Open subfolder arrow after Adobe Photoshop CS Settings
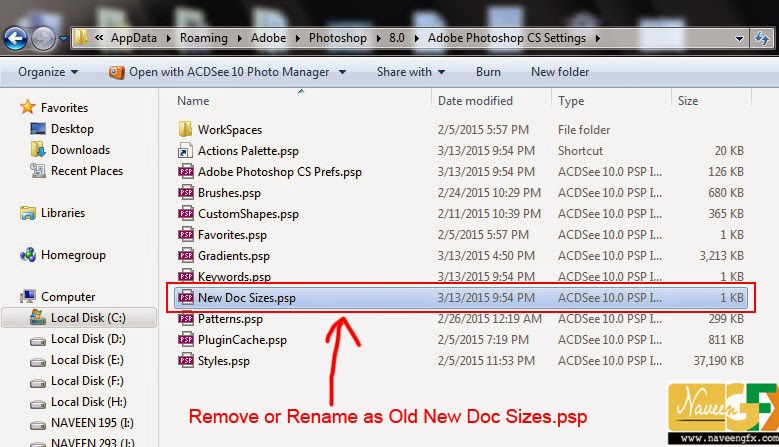779x447 pixels. [x=597, y=38]
